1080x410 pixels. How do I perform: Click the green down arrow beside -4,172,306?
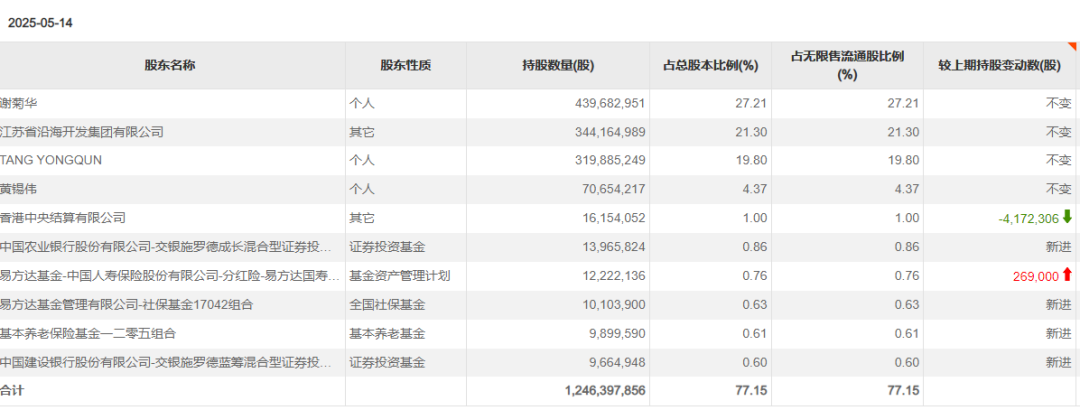tap(1068, 217)
